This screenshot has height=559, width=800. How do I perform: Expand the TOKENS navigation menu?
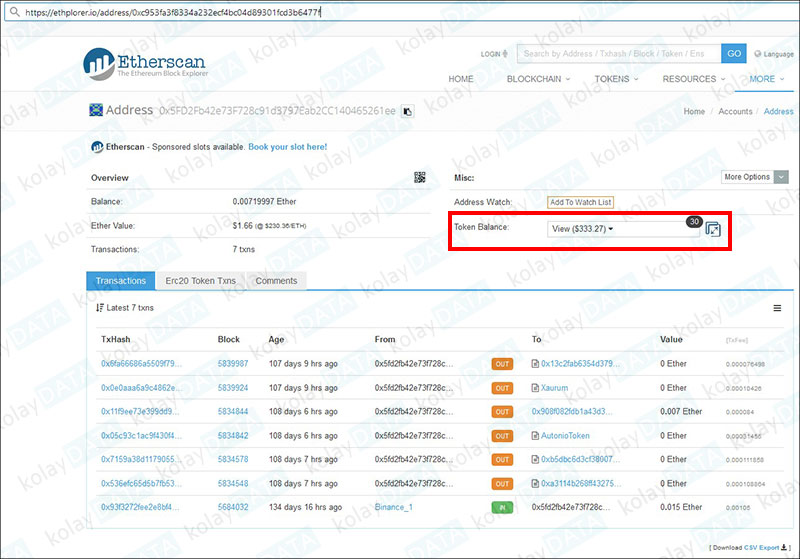[616, 79]
